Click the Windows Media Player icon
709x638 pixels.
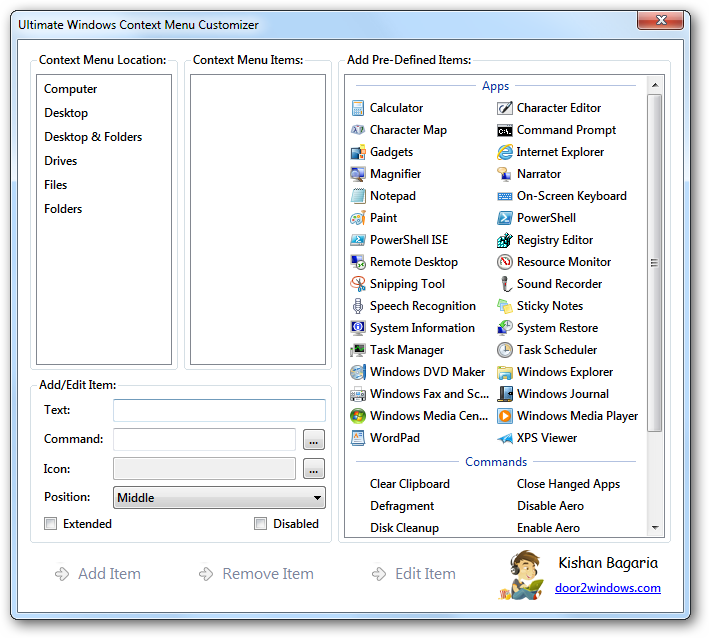click(506, 416)
